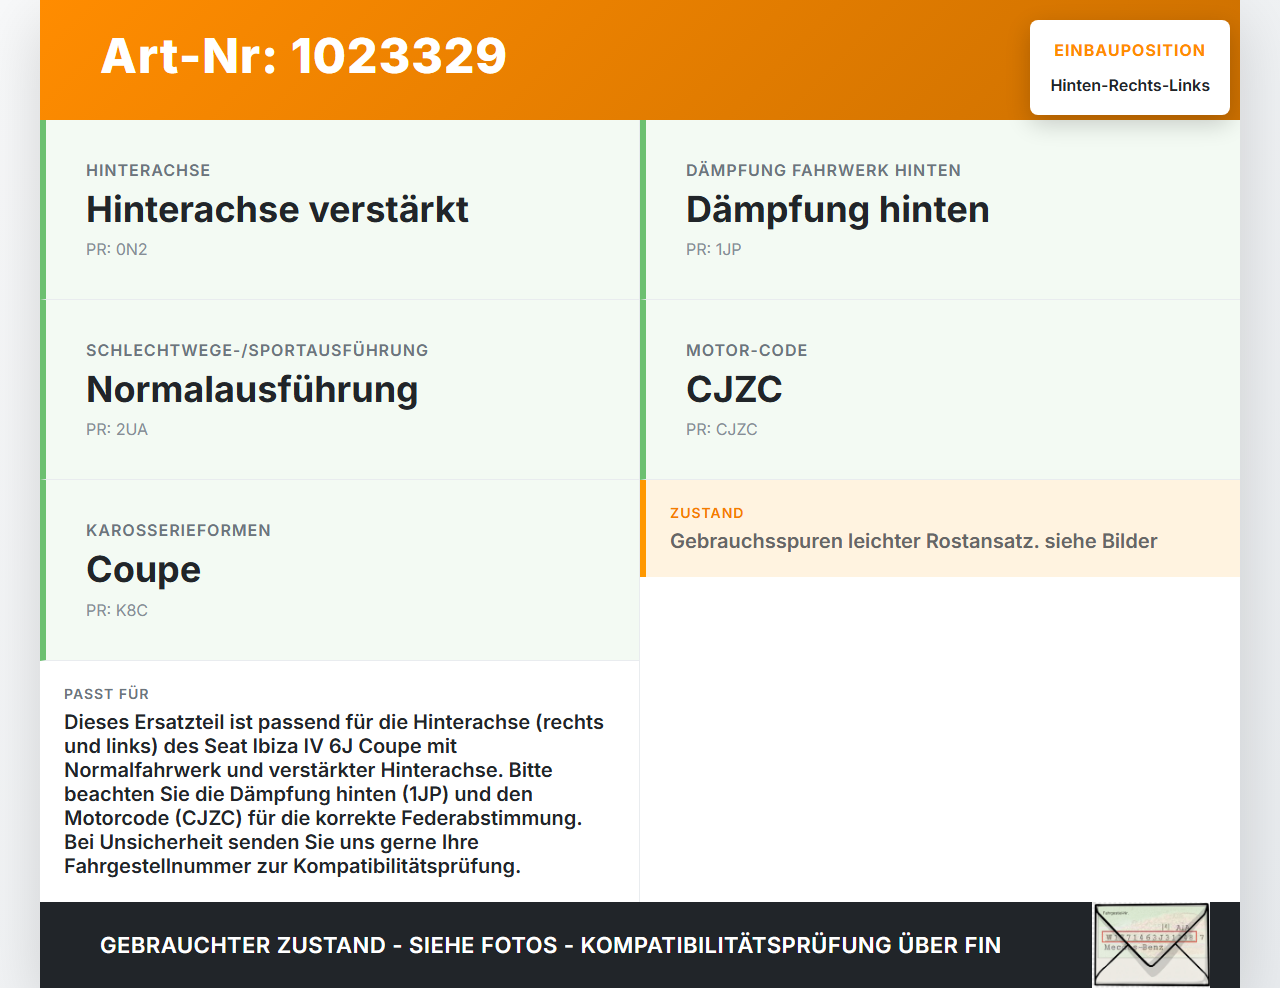Select the Dämpfung hinten card
This screenshot has width=1280, height=988.
[x=940, y=210]
